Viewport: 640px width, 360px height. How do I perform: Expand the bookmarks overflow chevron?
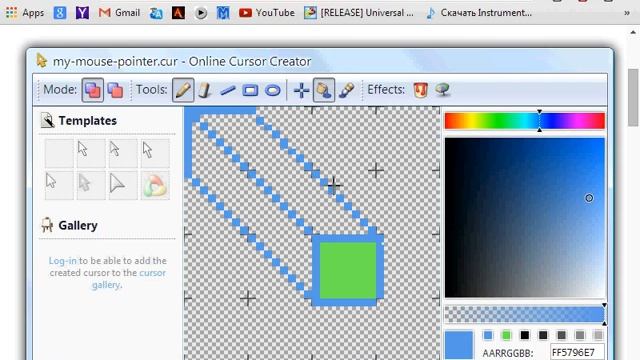(627, 13)
